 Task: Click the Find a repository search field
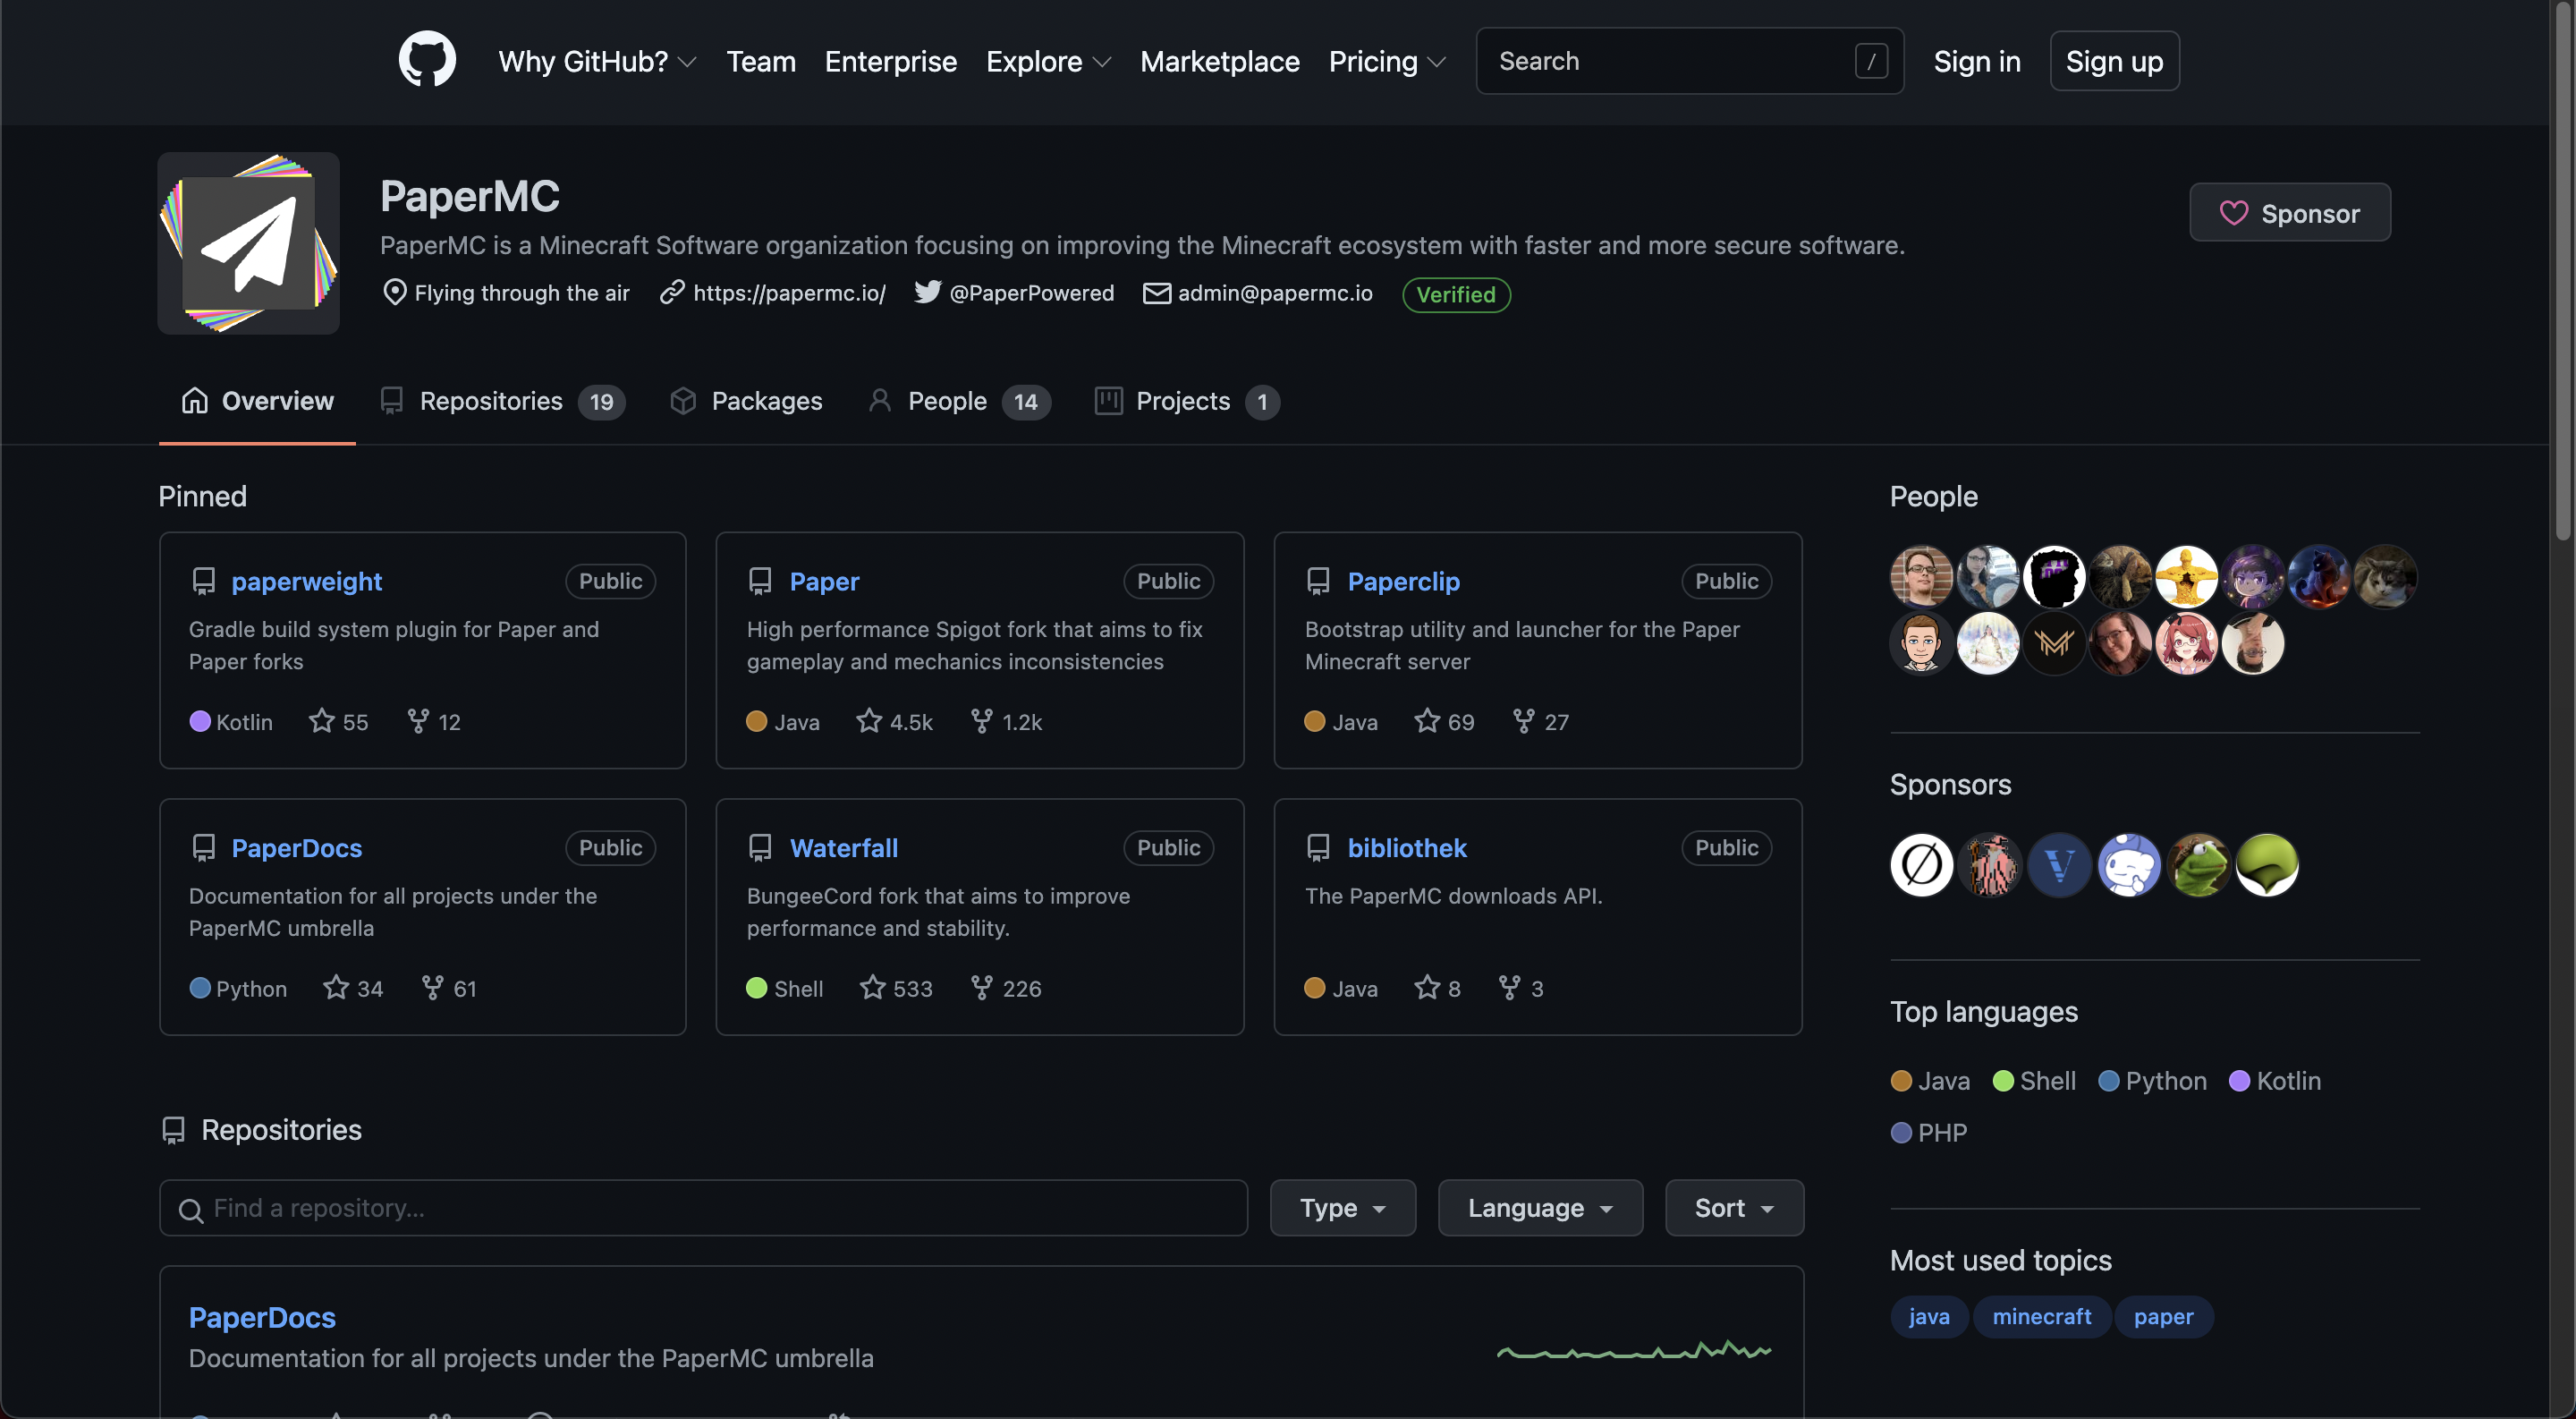[x=703, y=1208]
